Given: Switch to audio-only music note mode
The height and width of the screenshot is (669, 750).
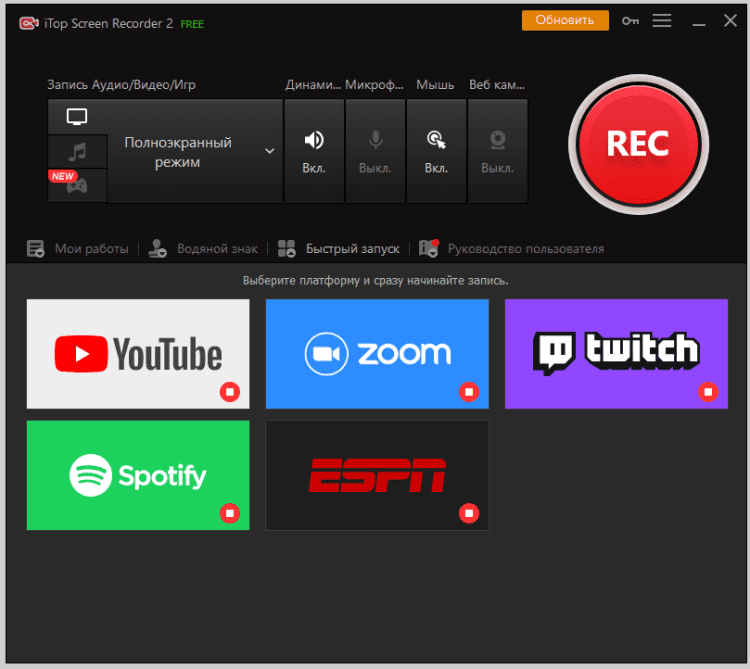Looking at the screenshot, I should click(77, 152).
